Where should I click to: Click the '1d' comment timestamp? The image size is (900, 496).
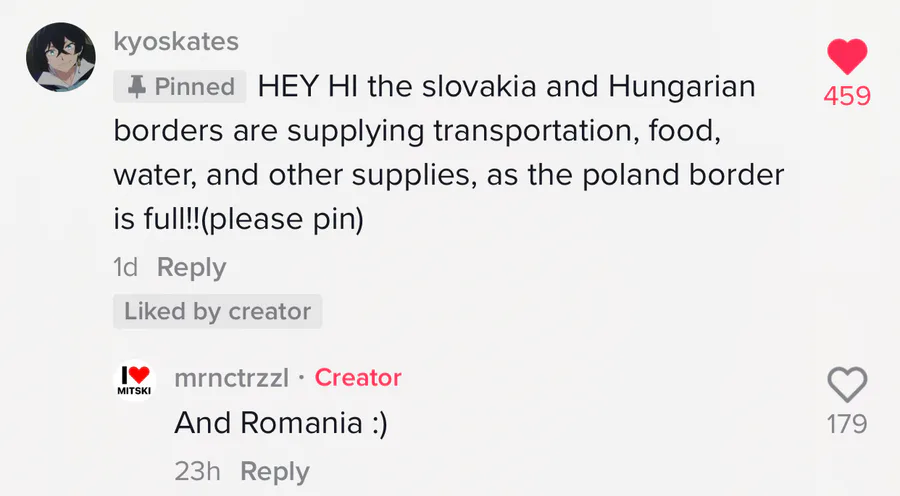coord(126,267)
